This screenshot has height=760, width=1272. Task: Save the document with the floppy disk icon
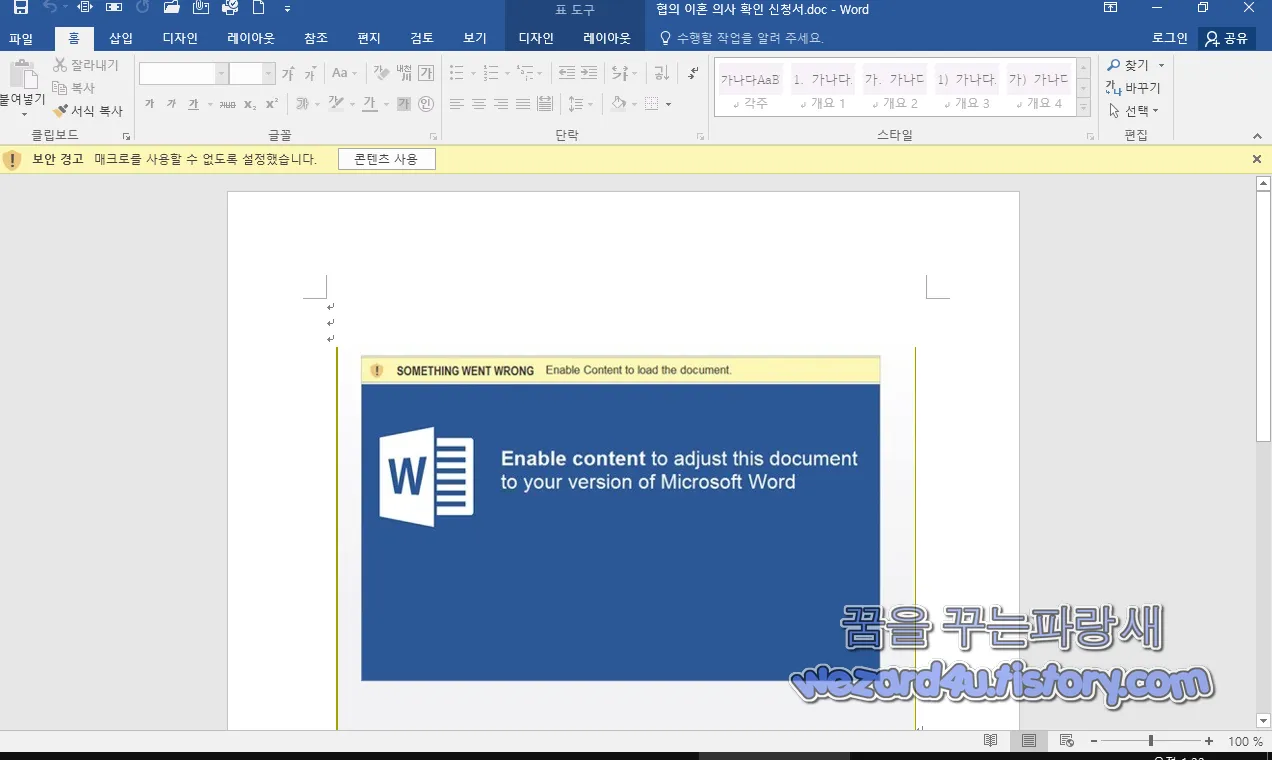[20, 8]
